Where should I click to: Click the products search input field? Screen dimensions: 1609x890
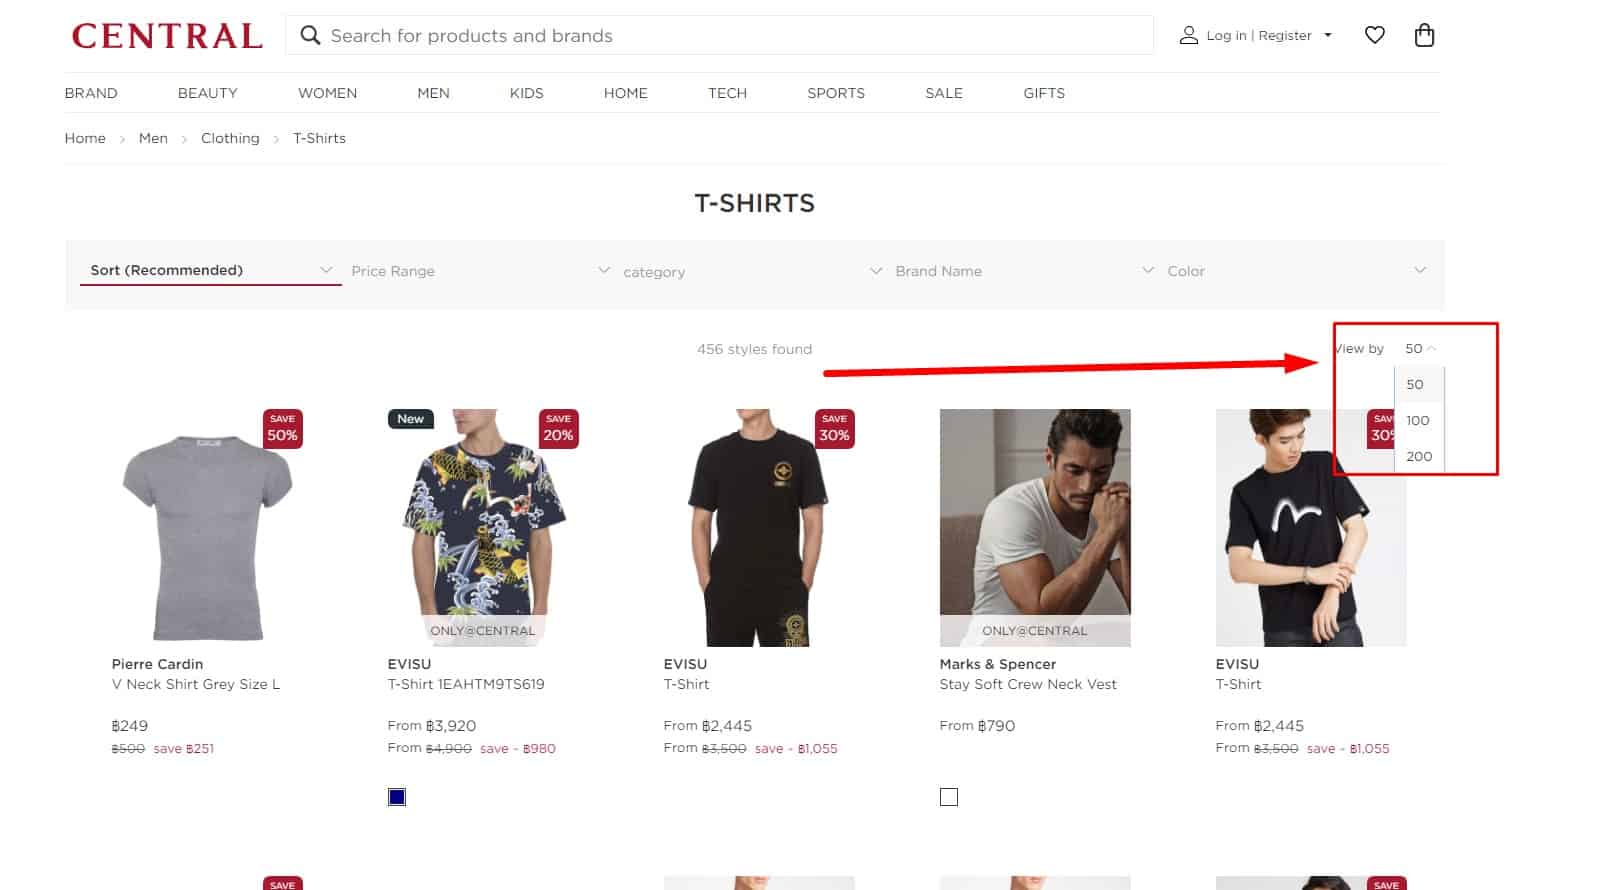coord(700,35)
